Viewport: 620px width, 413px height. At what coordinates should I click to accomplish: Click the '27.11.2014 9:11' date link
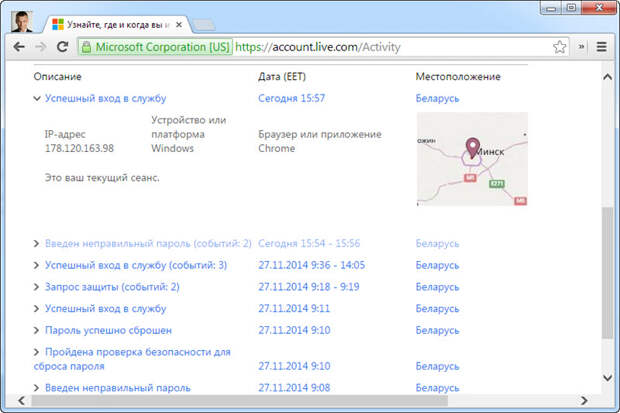tap(294, 309)
